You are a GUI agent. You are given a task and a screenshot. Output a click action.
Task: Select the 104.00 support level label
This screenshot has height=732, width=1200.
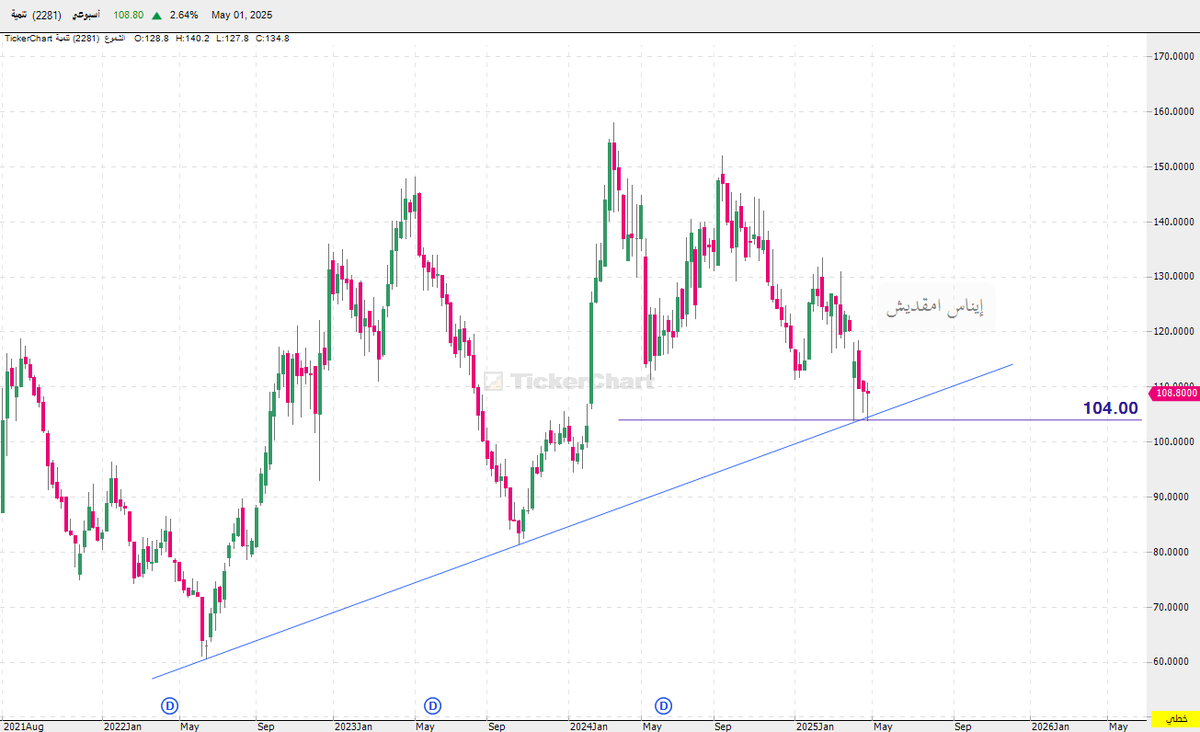click(x=1110, y=408)
